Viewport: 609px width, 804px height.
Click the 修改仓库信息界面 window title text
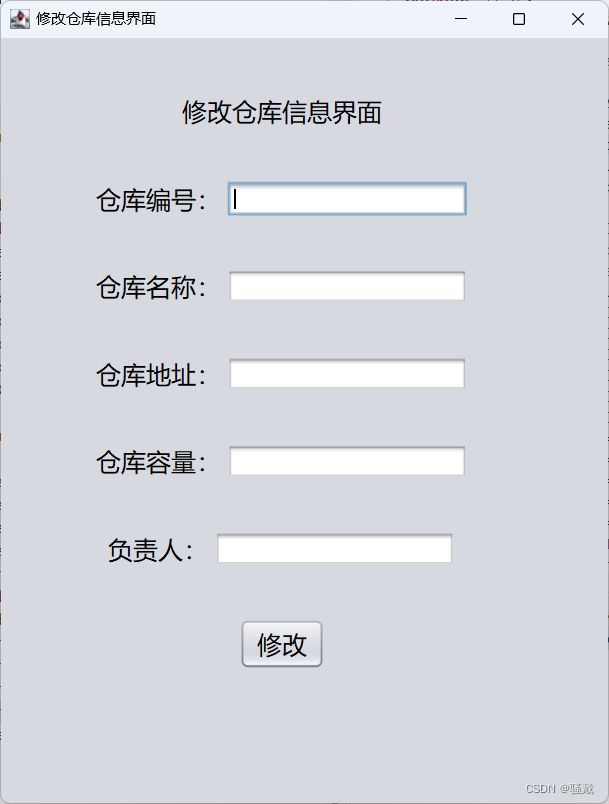click(x=88, y=19)
